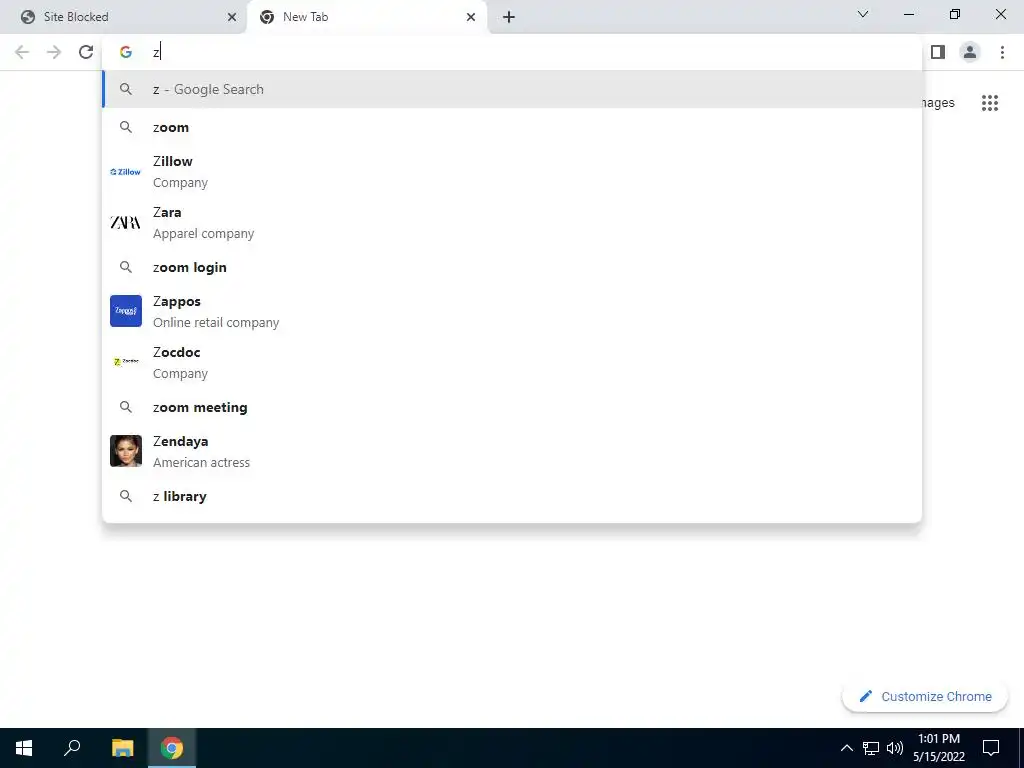Open Windows taskbar search
The image size is (1024, 768).
coord(72,748)
